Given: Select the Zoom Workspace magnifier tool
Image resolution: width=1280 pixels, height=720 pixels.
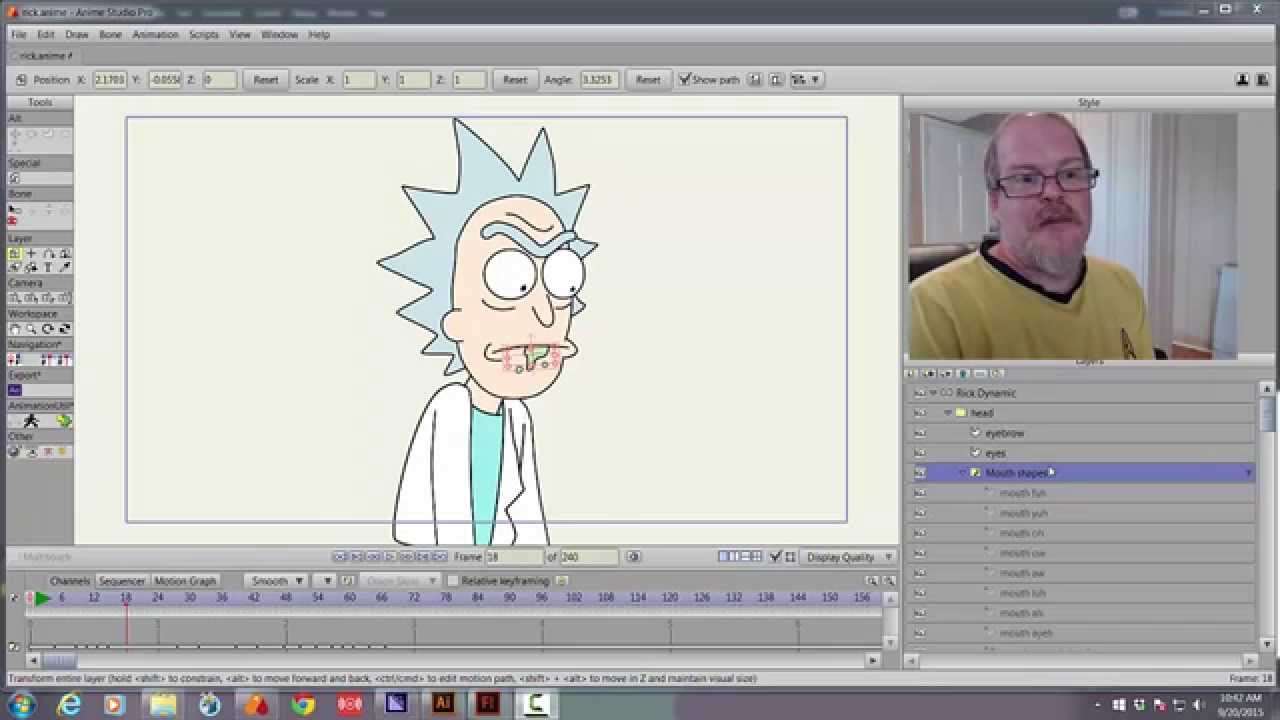Looking at the screenshot, I should (x=32, y=329).
